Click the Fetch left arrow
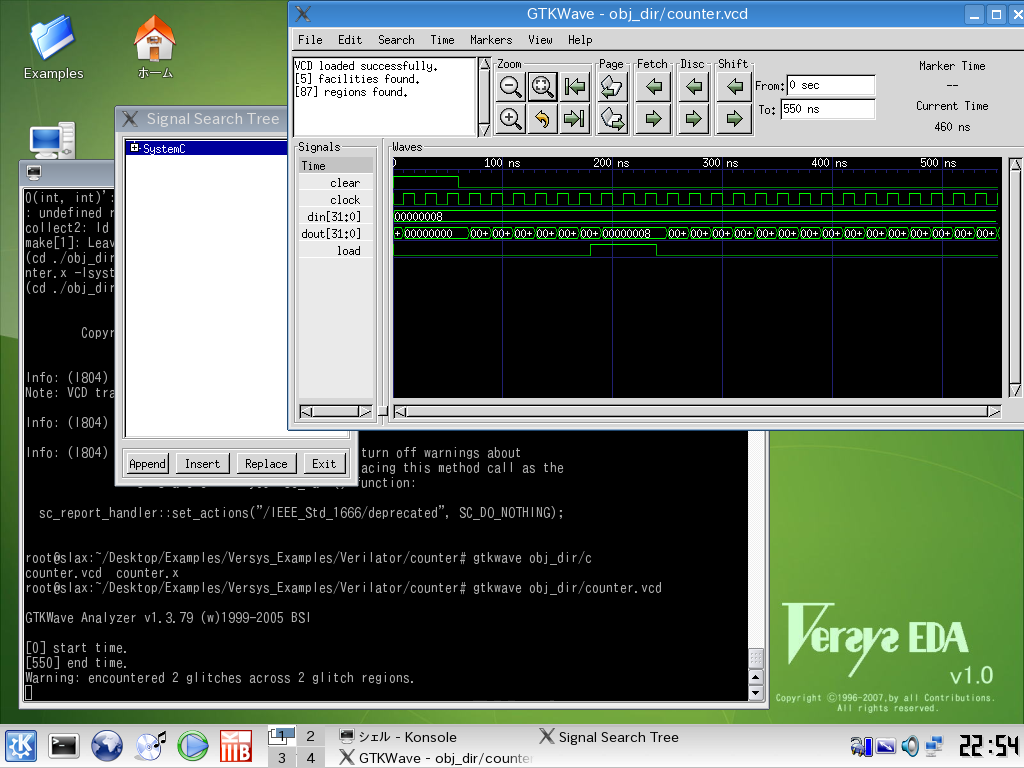 pos(654,86)
